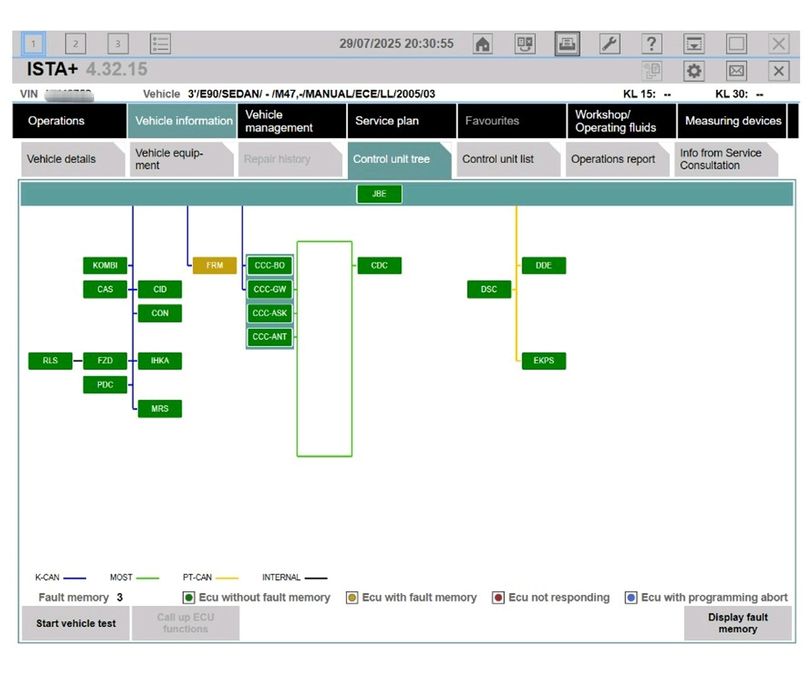Image resolution: width=811 pixels, height=699 pixels.
Task: Select the PDC control unit
Action: [x=105, y=384]
